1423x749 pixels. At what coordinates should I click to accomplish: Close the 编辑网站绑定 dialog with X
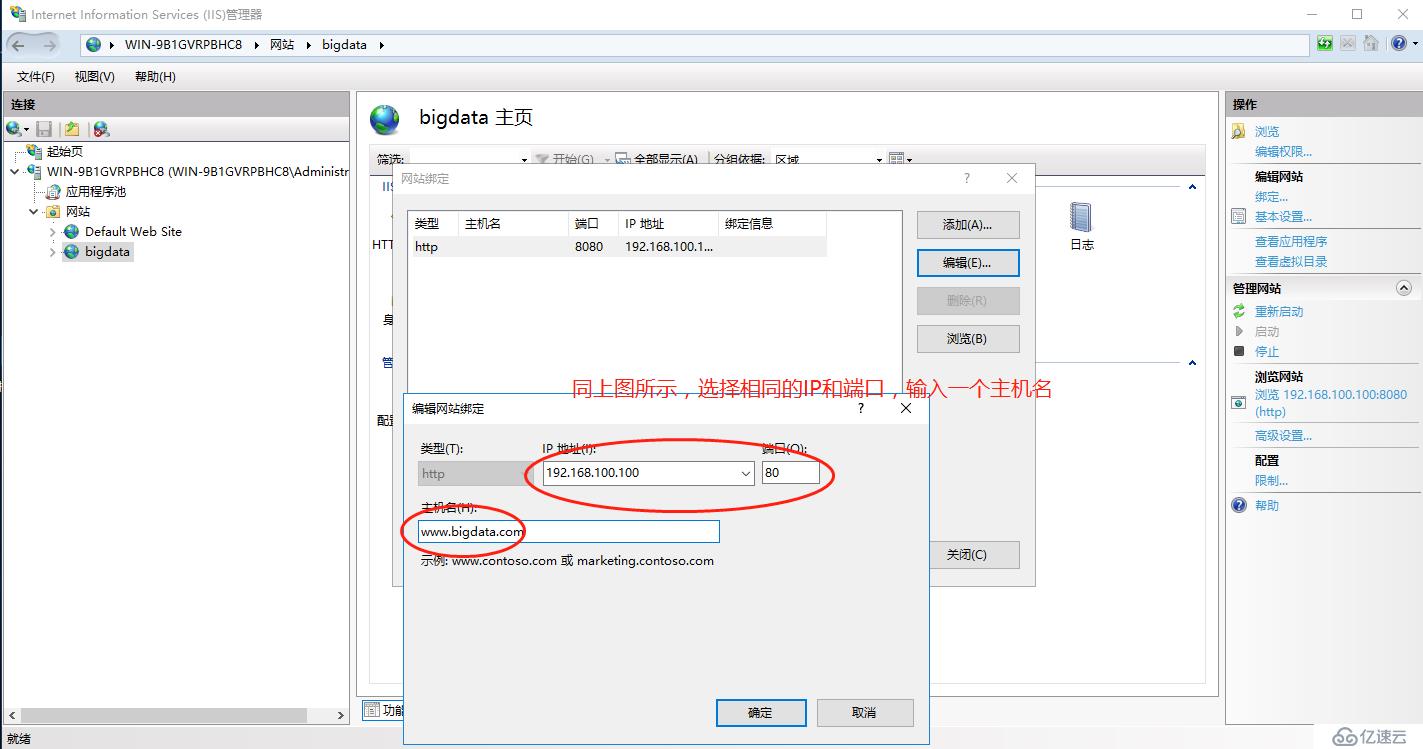pyautogui.click(x=906, y=408)
